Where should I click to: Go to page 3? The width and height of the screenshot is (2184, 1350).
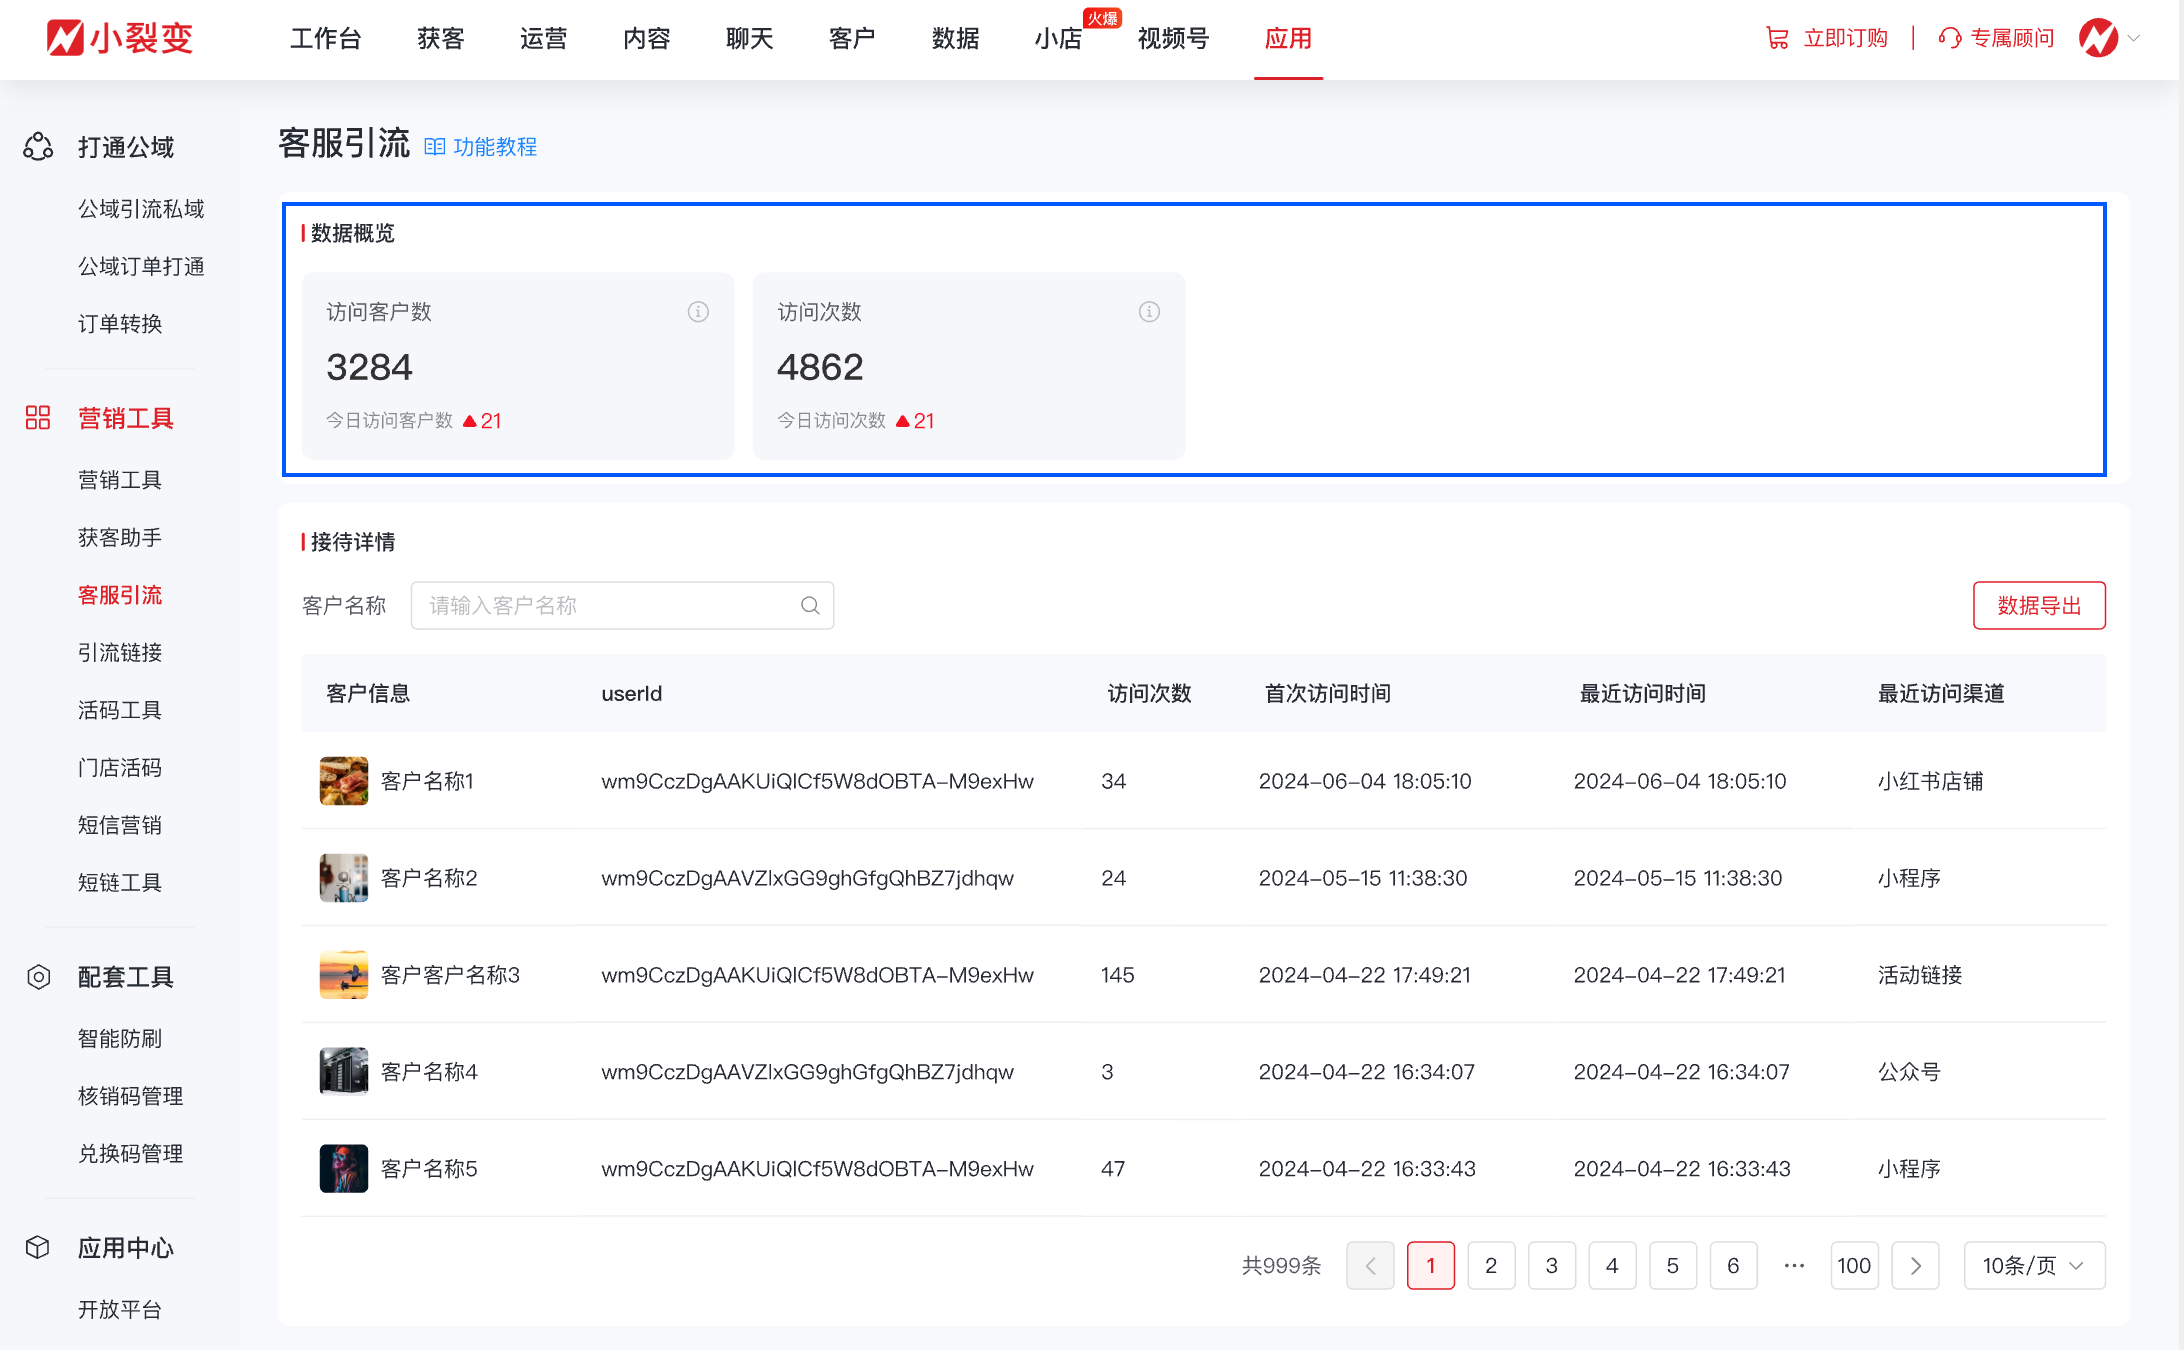point(1552,1266)
